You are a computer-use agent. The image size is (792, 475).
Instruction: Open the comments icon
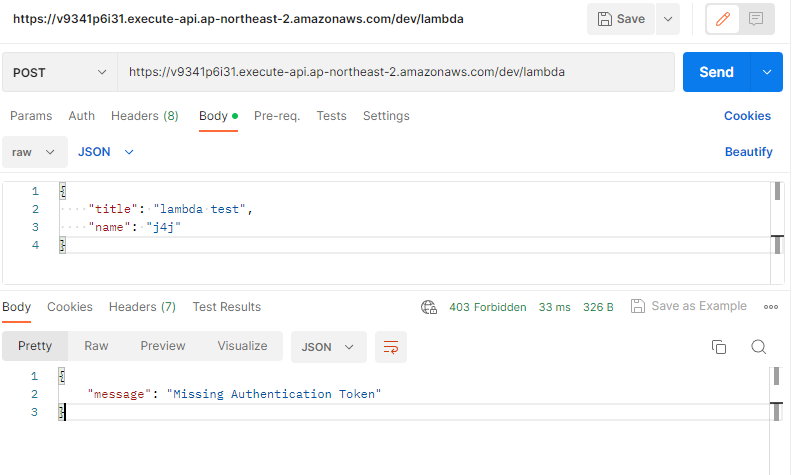coord(756,19)
